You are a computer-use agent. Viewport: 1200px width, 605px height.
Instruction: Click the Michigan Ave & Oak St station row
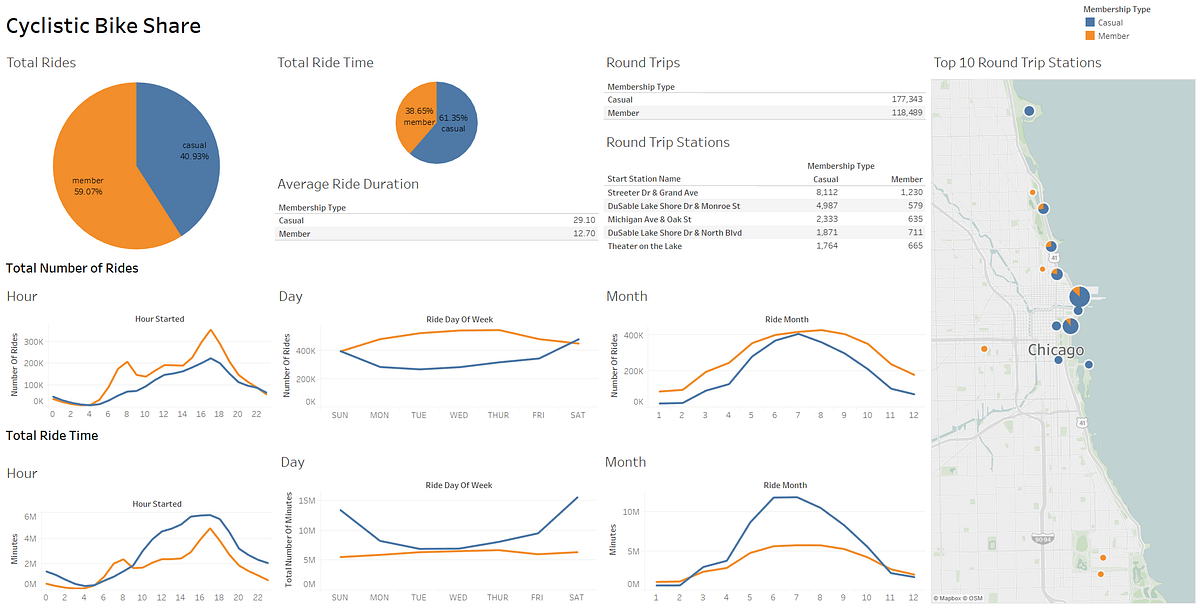(652, 219)
